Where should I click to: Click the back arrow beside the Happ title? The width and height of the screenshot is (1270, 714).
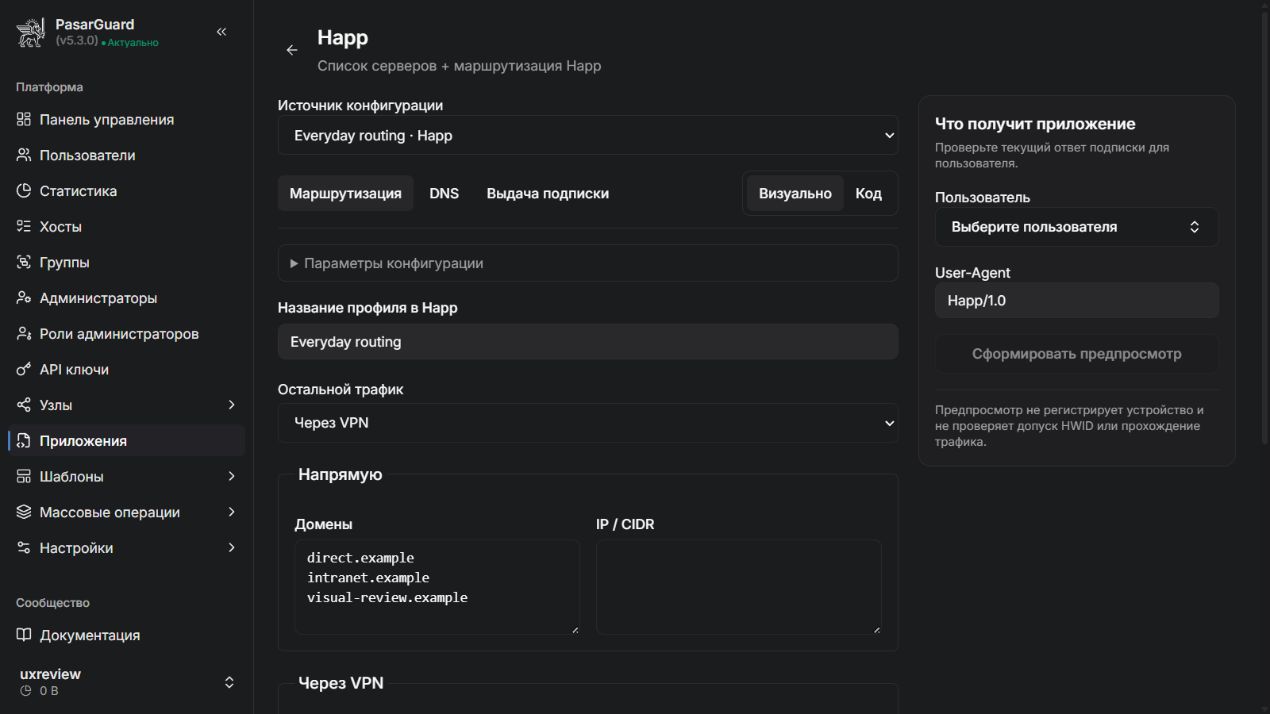292,50
